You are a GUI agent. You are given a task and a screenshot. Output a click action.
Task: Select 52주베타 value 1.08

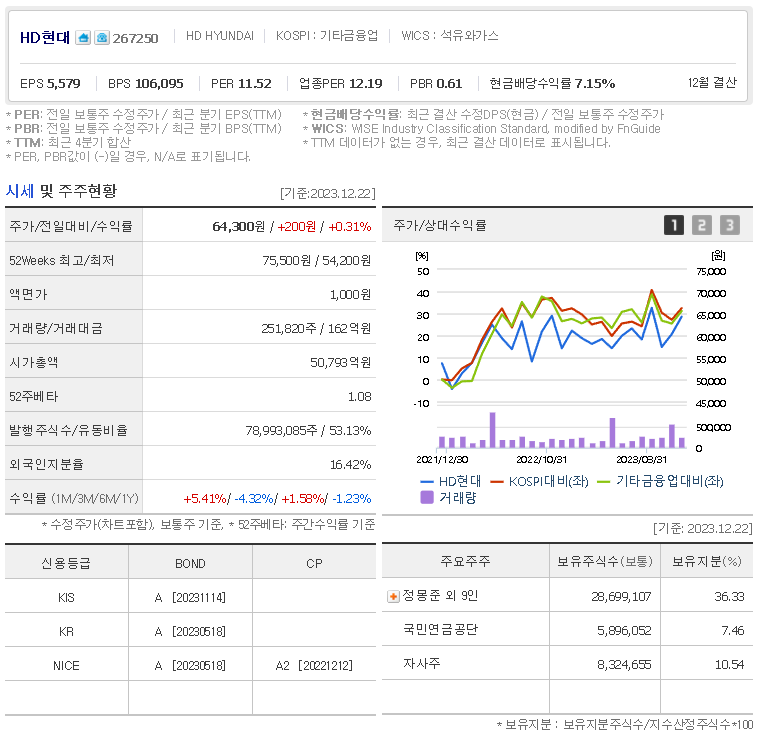pos(360,397)
